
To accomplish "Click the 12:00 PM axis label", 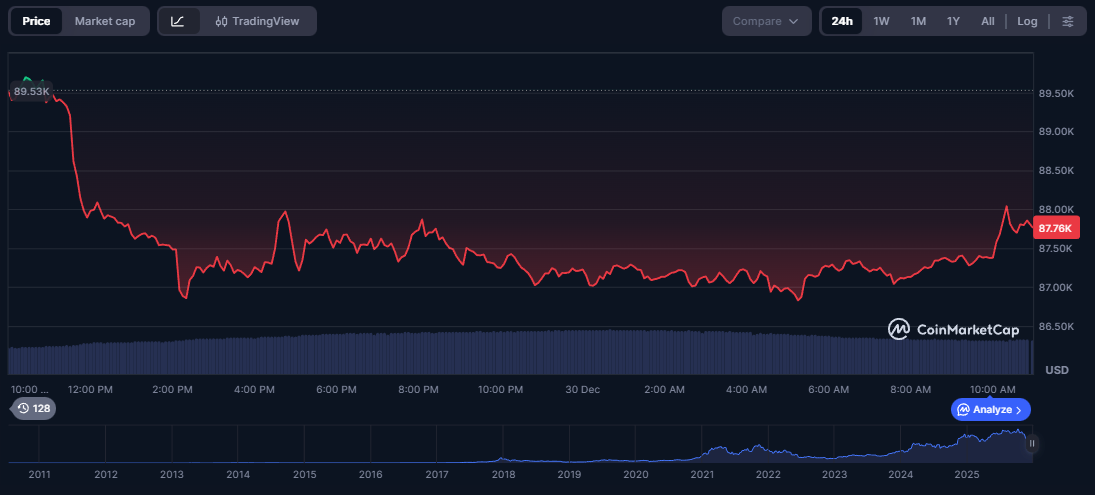I will (91, 389).
